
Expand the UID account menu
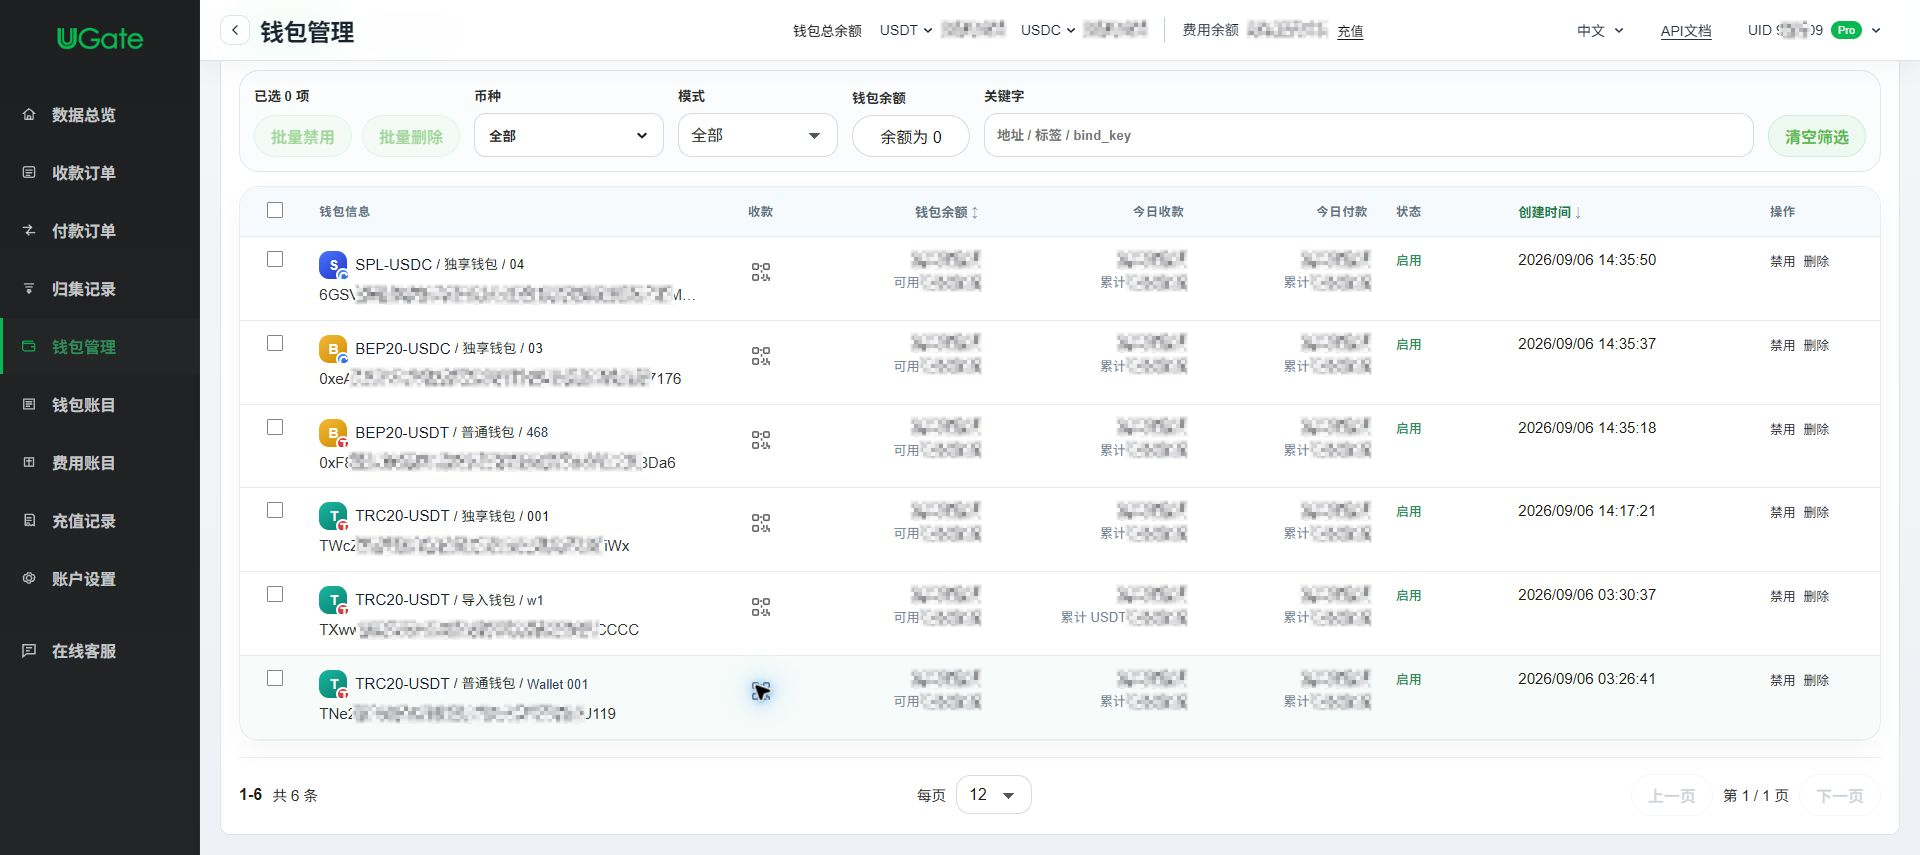(1876, 30)
